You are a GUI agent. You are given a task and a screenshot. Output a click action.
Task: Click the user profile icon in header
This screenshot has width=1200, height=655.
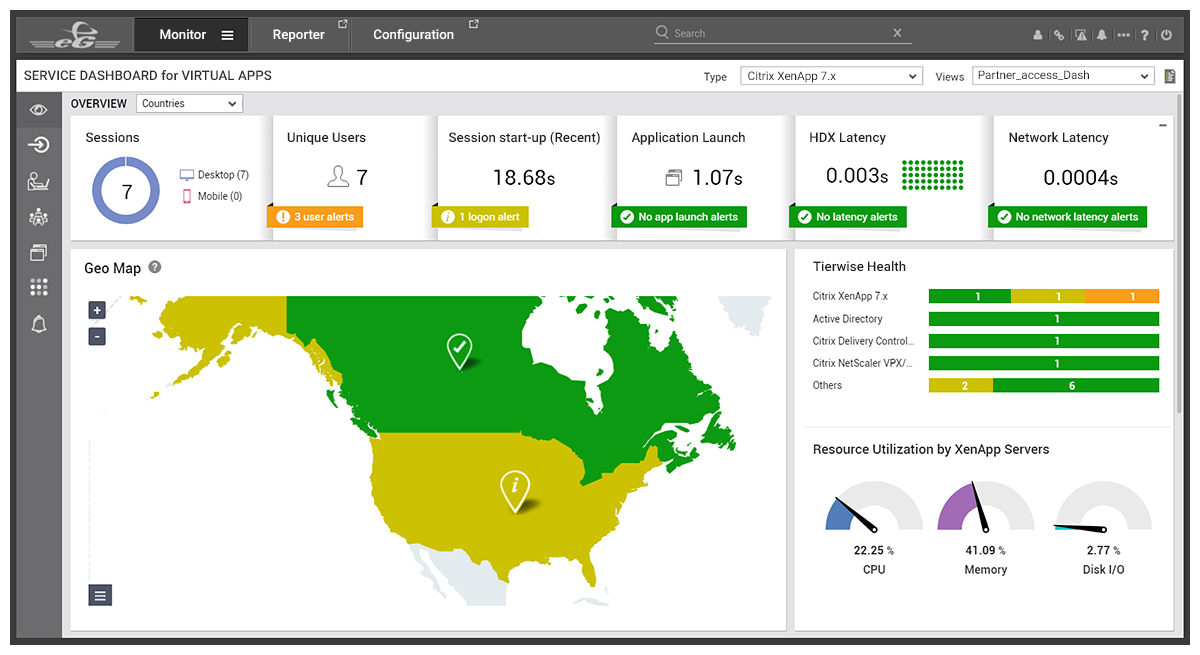click(1037, 35)
